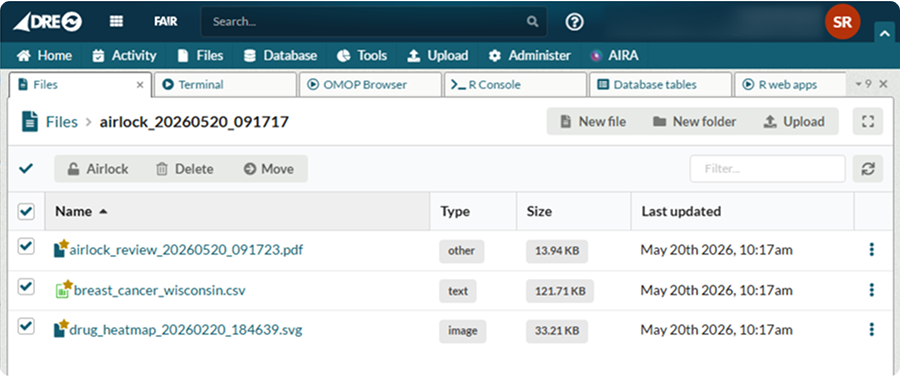Screen dimensions: 900x376
Task: Uncheck the airlock_review pdf checkbox
Action: [26, 247]
